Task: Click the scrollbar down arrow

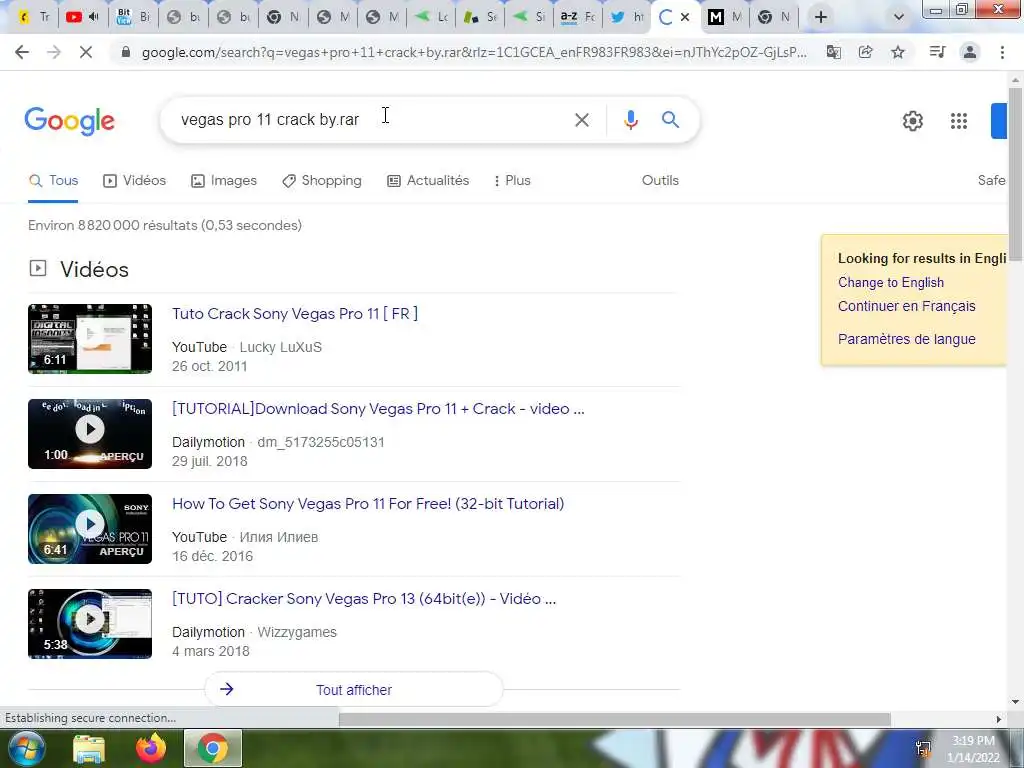Action: [1015, 702]
